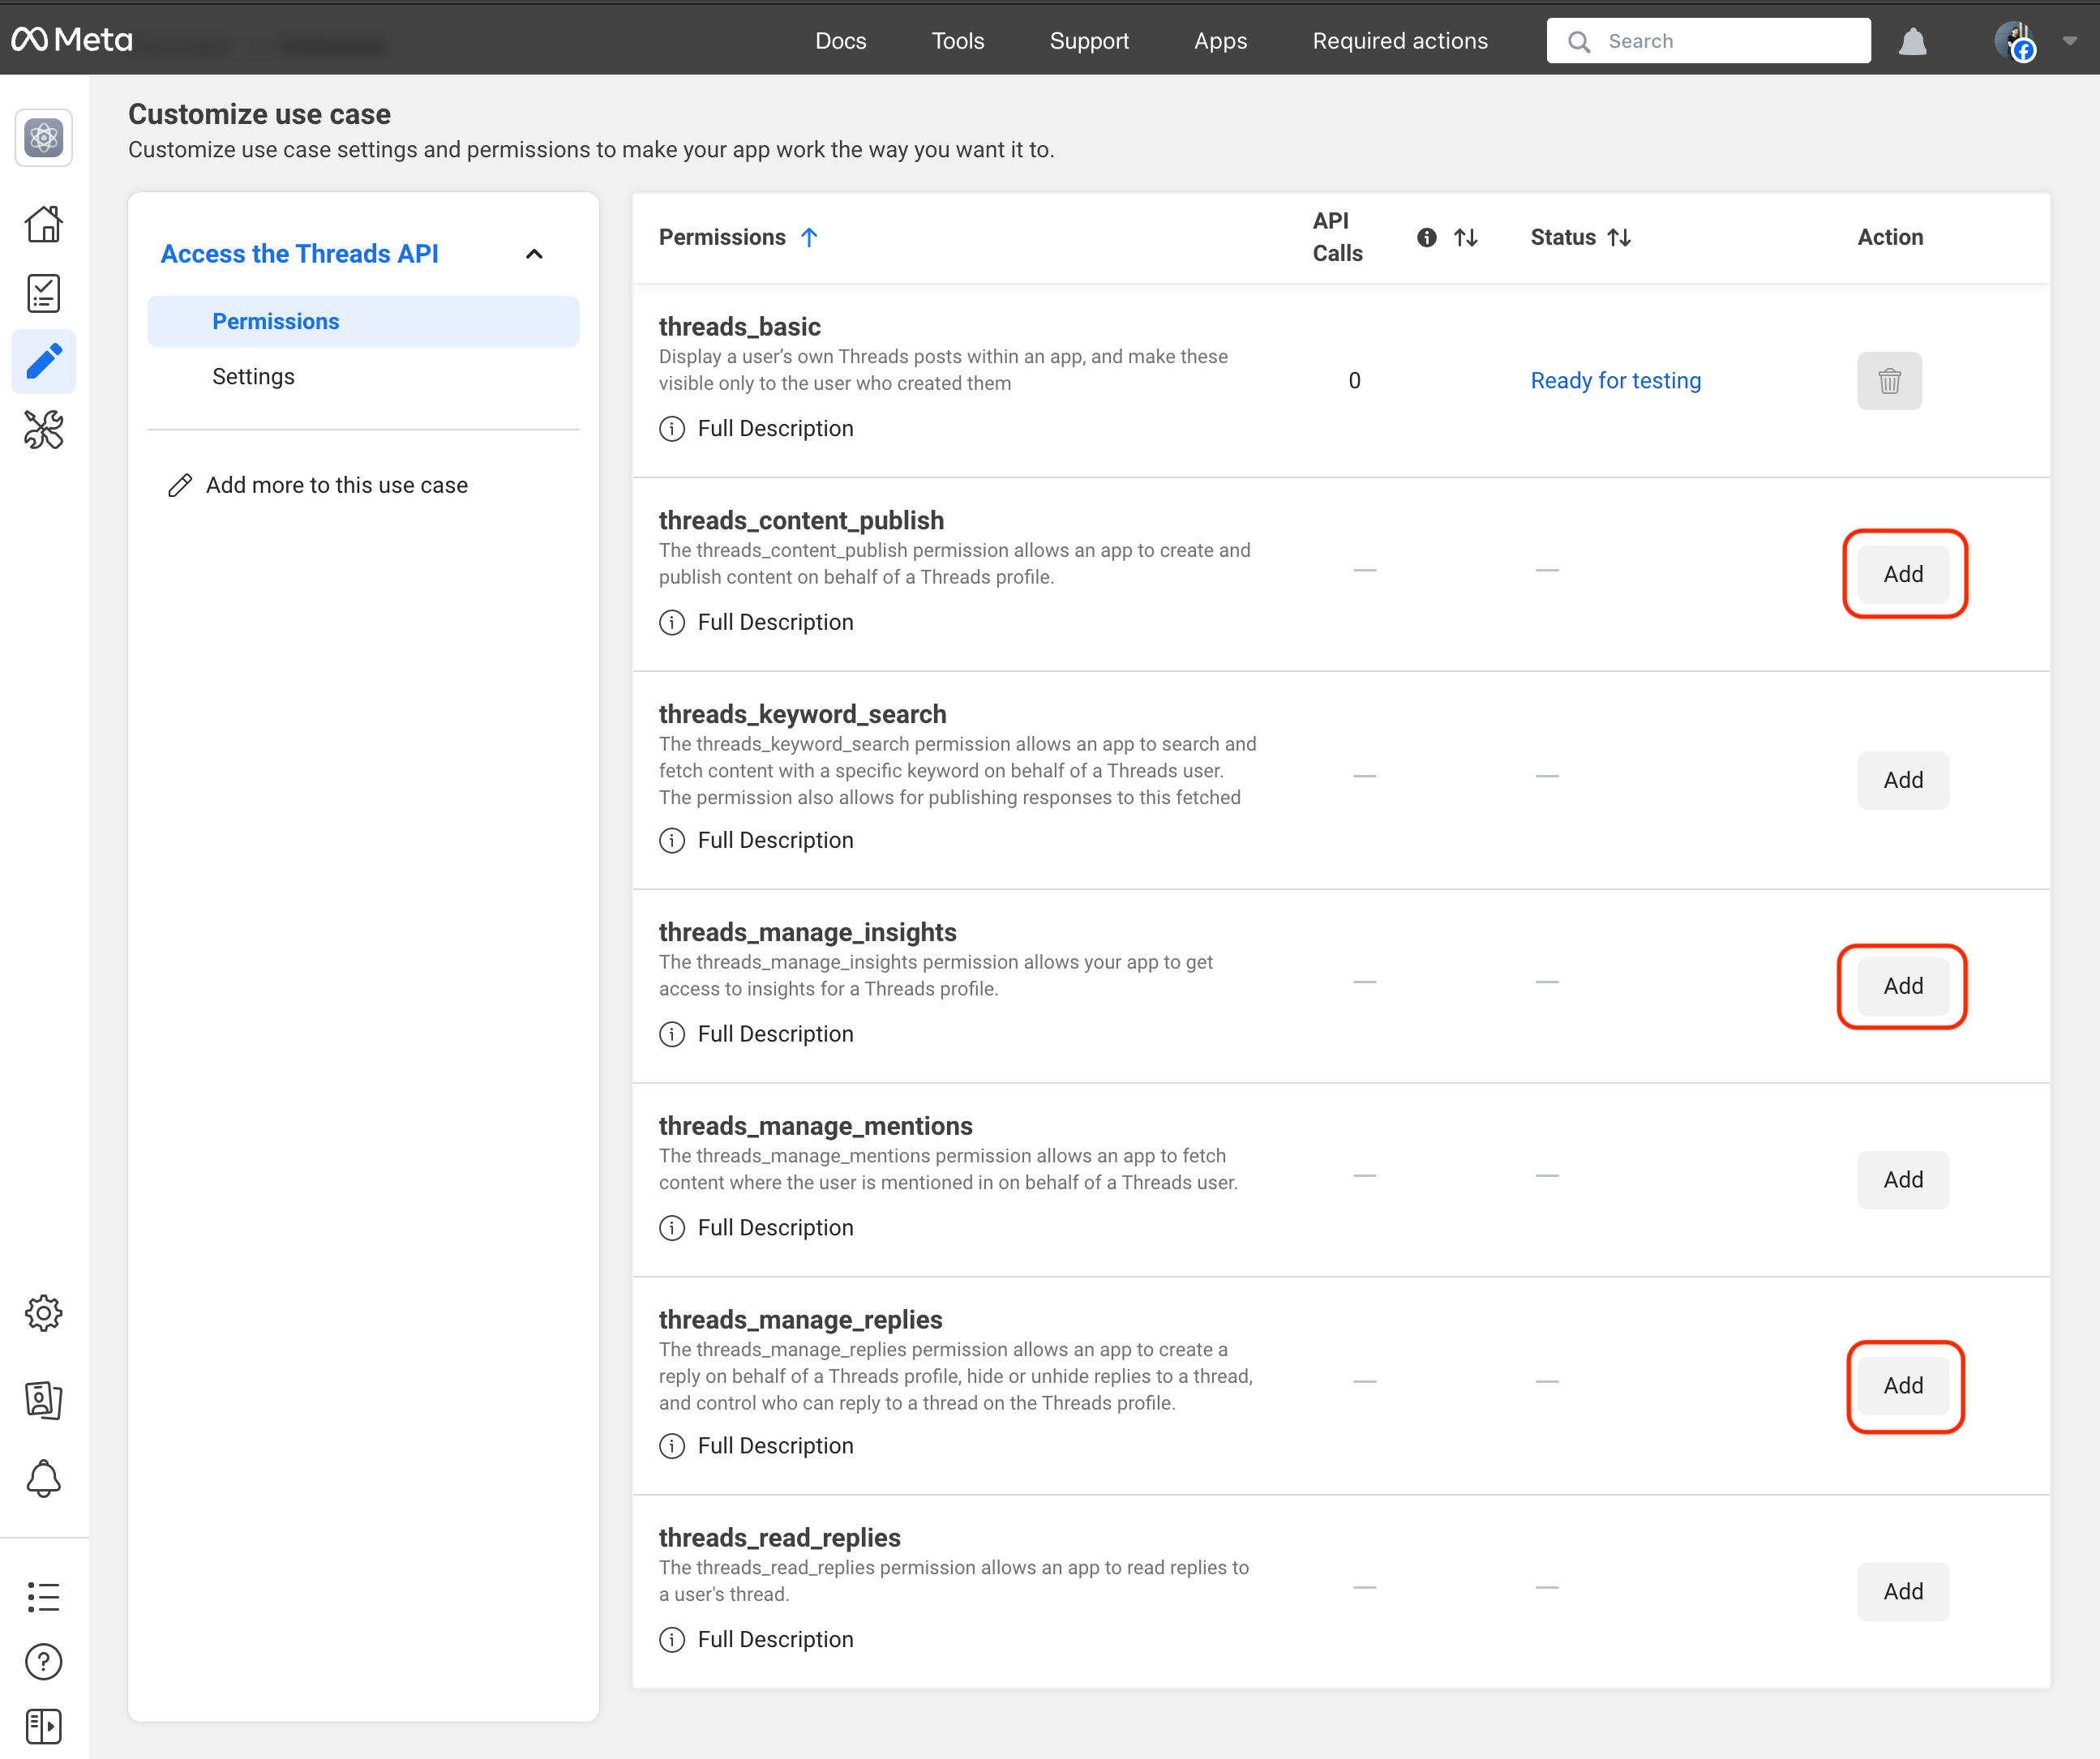Click the threads_basic permission name
This screenshot has width=2100, height=1759.
(x=740, y=327)
